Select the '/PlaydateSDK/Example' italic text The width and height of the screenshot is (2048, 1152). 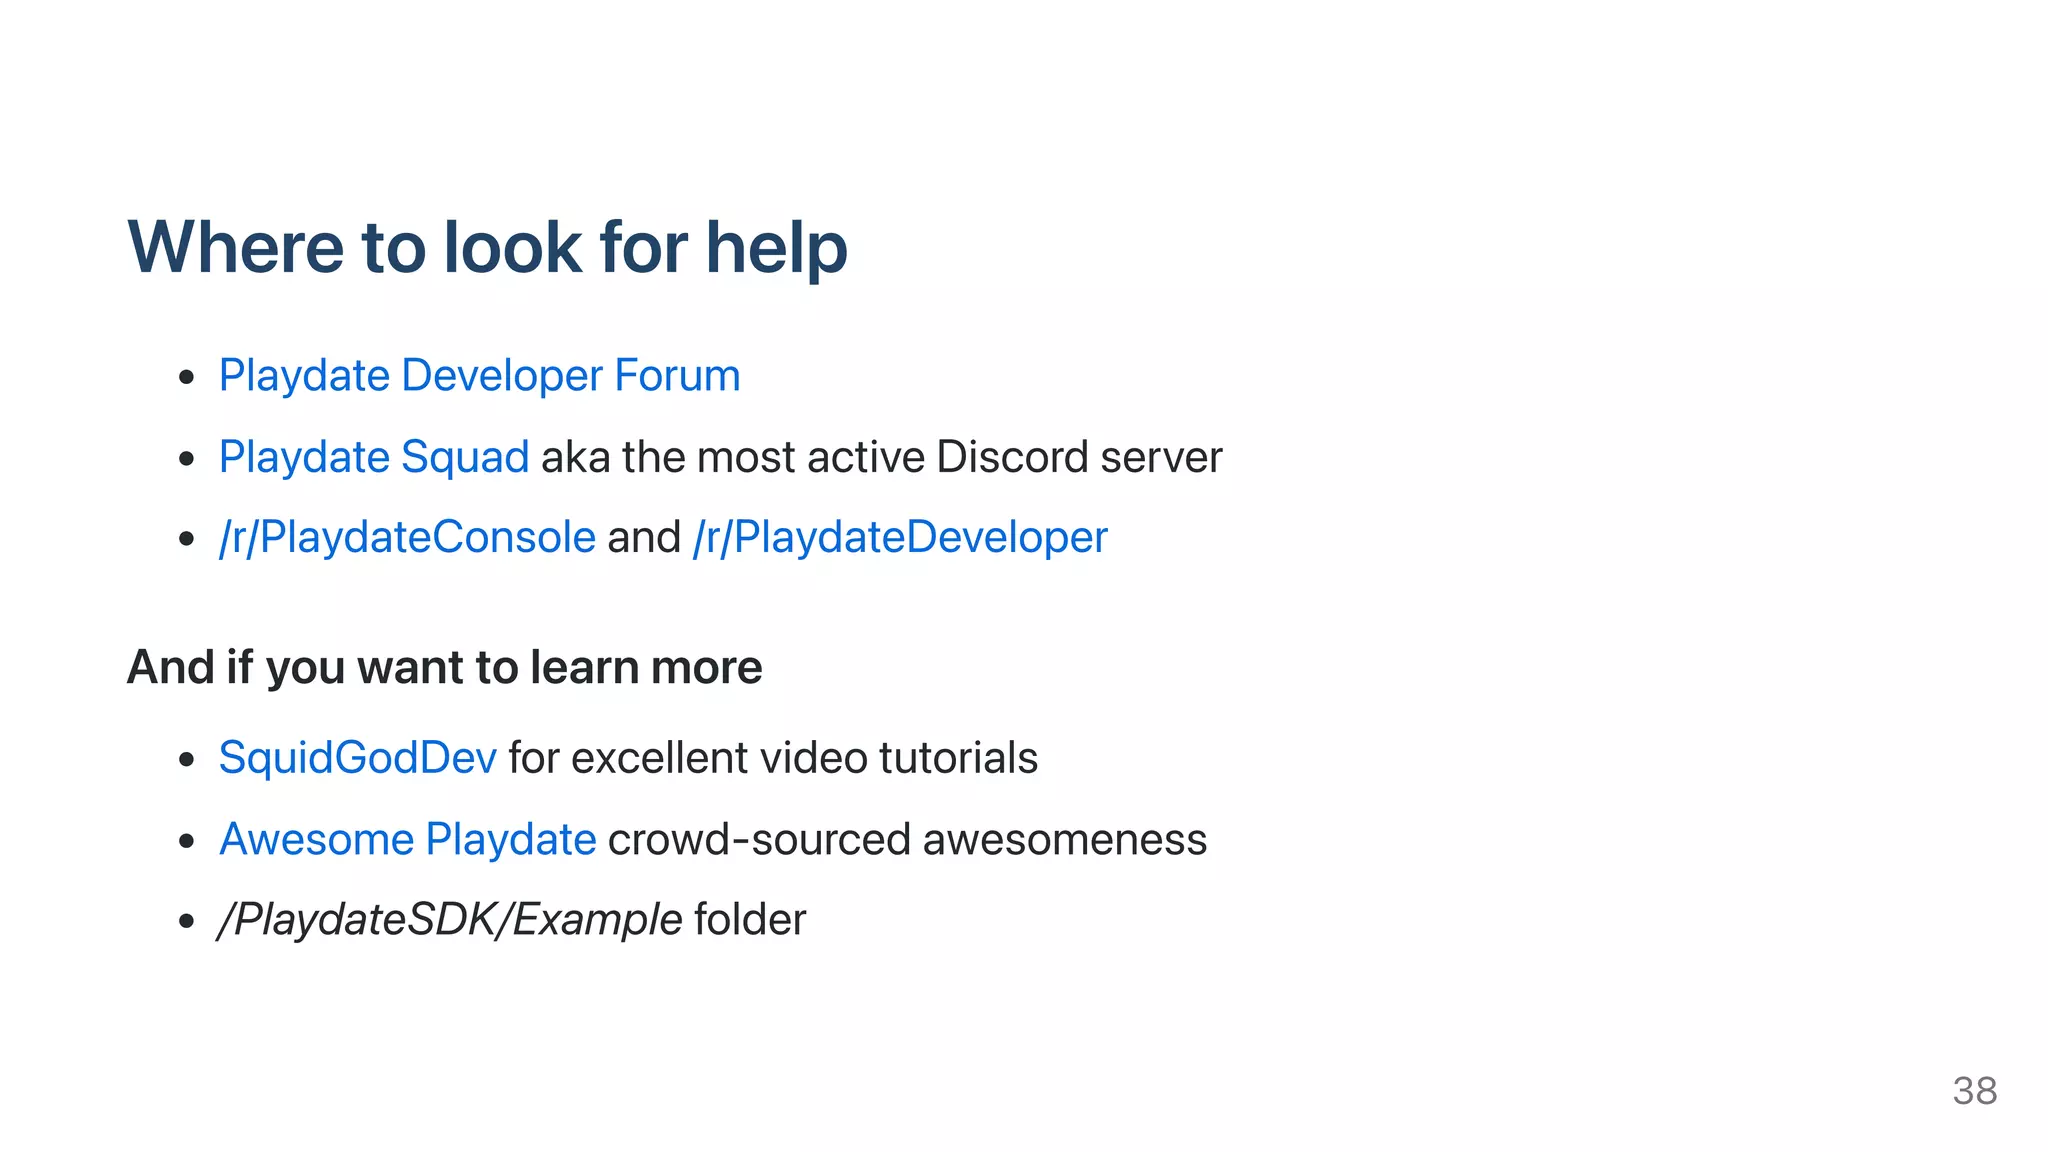coord(450,920)
